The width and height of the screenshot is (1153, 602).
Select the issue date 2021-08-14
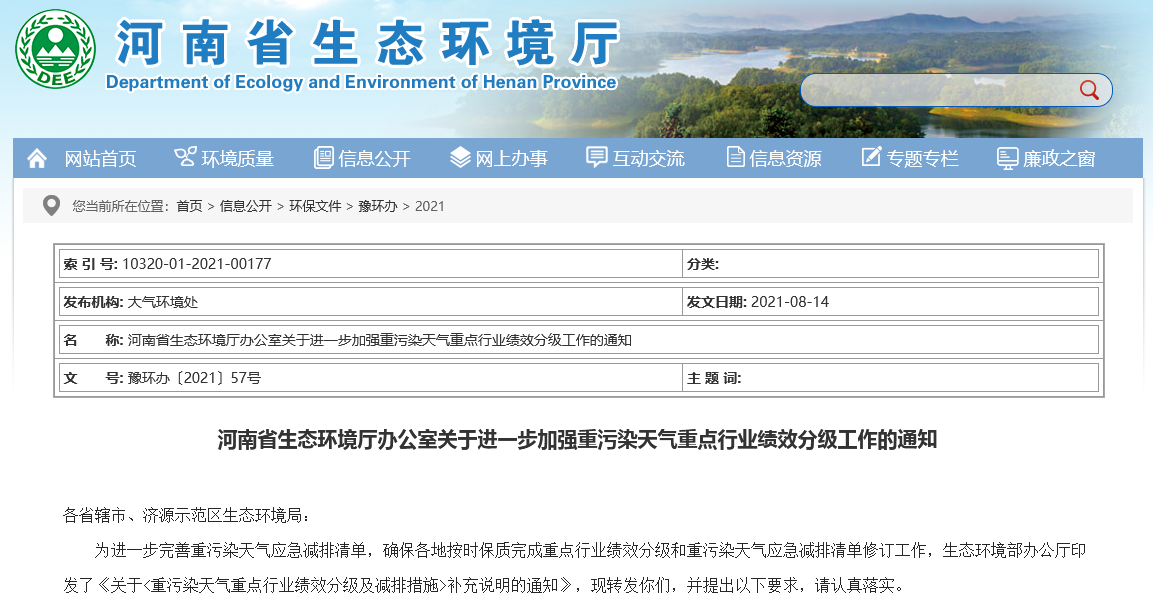[790, 302]
